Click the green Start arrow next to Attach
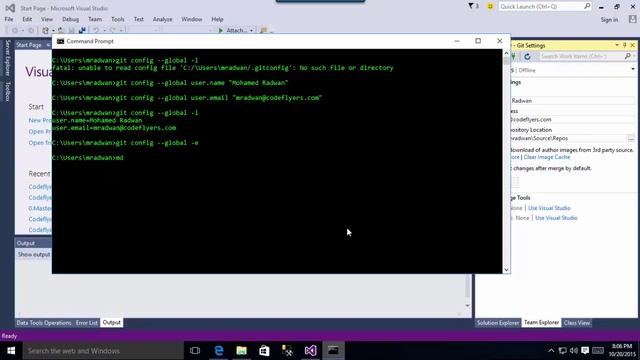This screenshot has height=360, width=640. pos(221,31)
